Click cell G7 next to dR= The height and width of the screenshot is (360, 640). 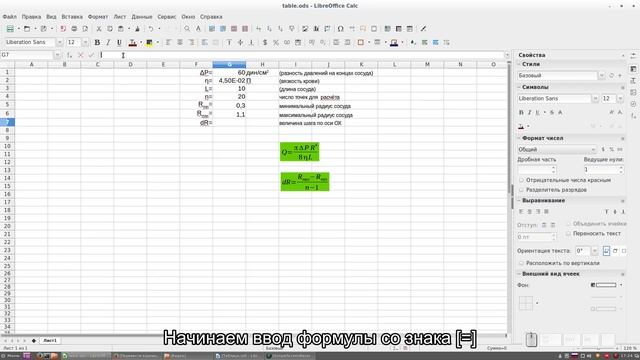tap(229, 122)
